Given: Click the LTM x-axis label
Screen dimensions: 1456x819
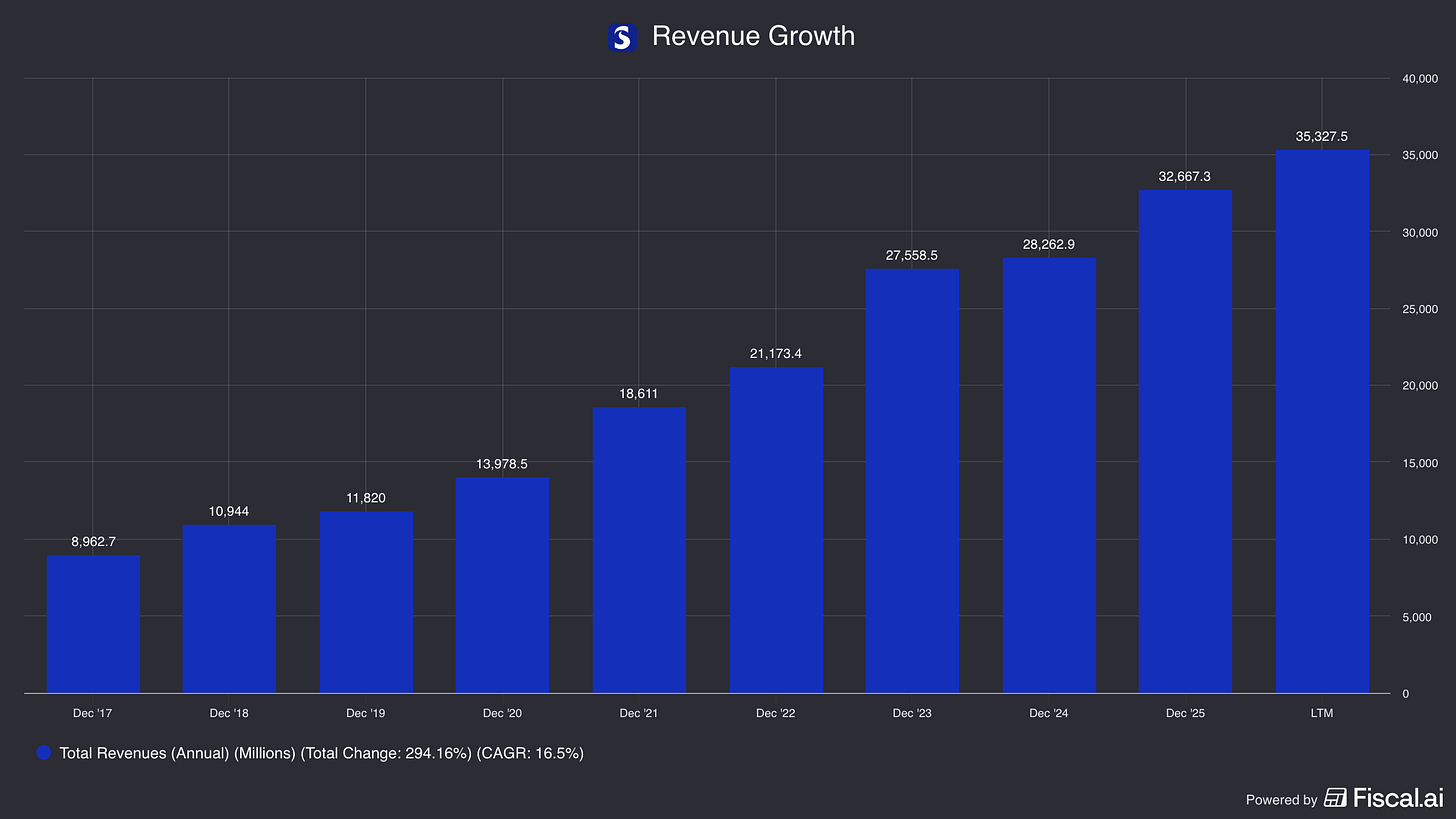Looking at the screenshot, I should [x=1322, y=713].
